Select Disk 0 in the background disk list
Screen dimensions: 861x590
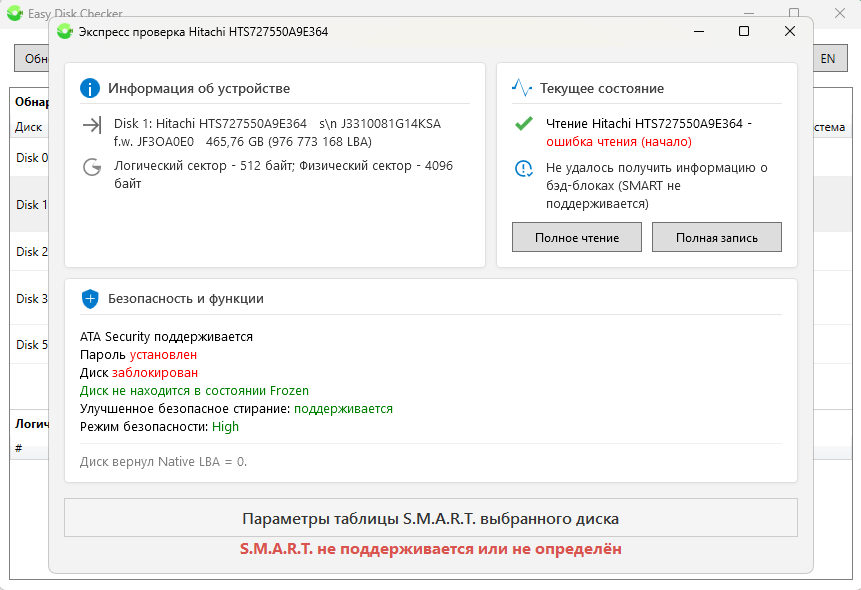point(28,158)
